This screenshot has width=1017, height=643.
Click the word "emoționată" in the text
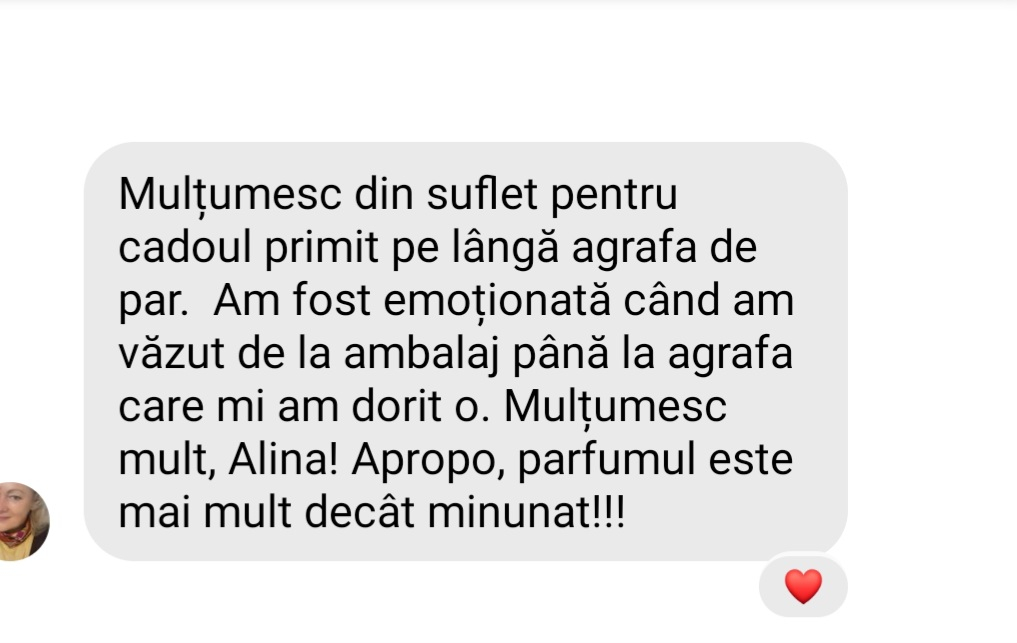coord(497,302)
